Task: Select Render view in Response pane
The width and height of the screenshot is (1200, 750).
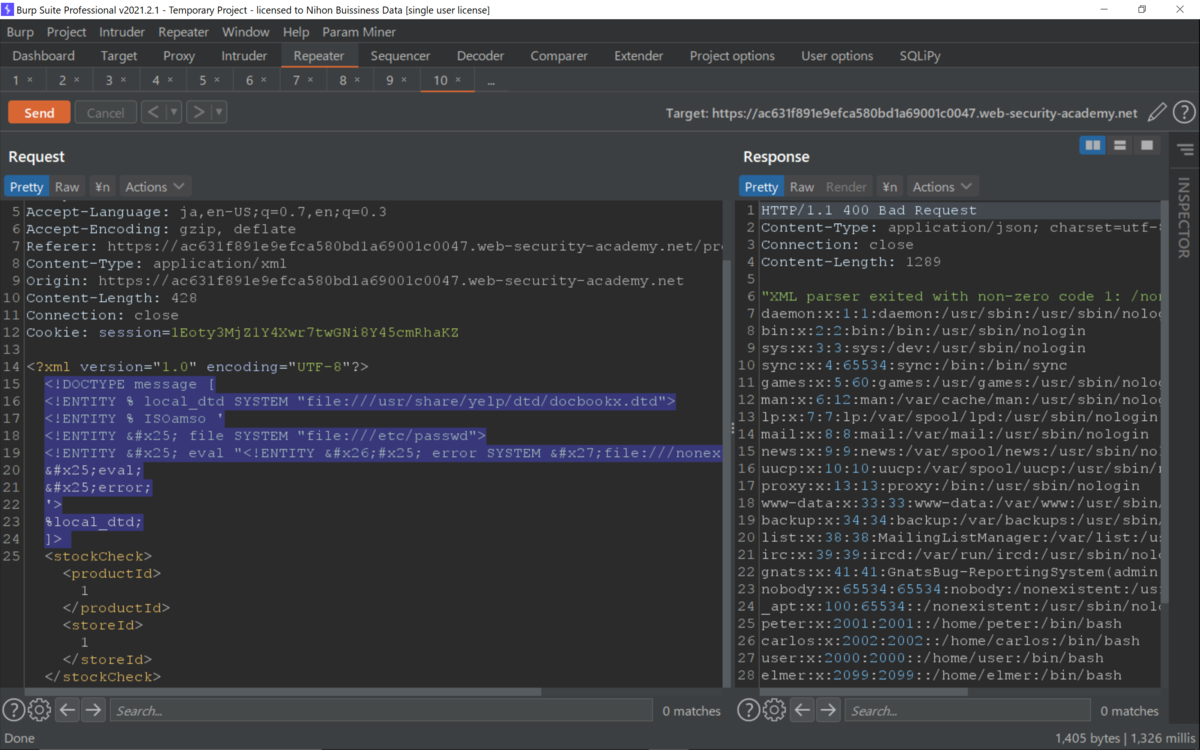Action: tap(846, 187)
